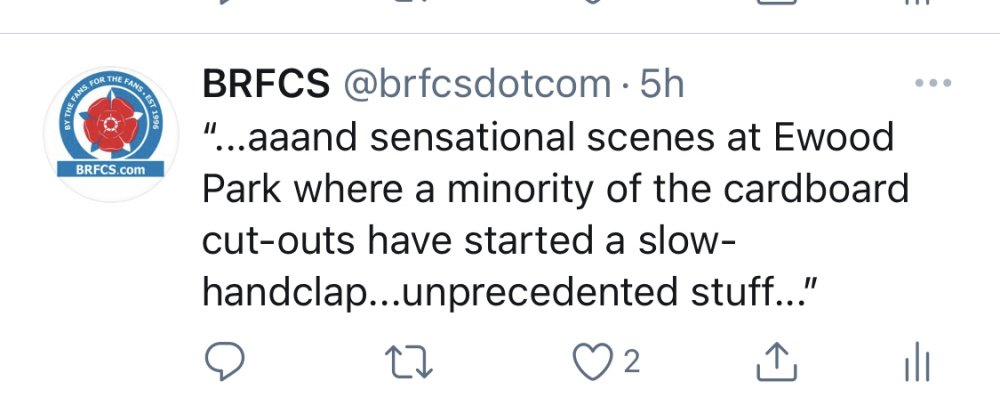Reply to the BRFCS tweet

coord(226,363)
